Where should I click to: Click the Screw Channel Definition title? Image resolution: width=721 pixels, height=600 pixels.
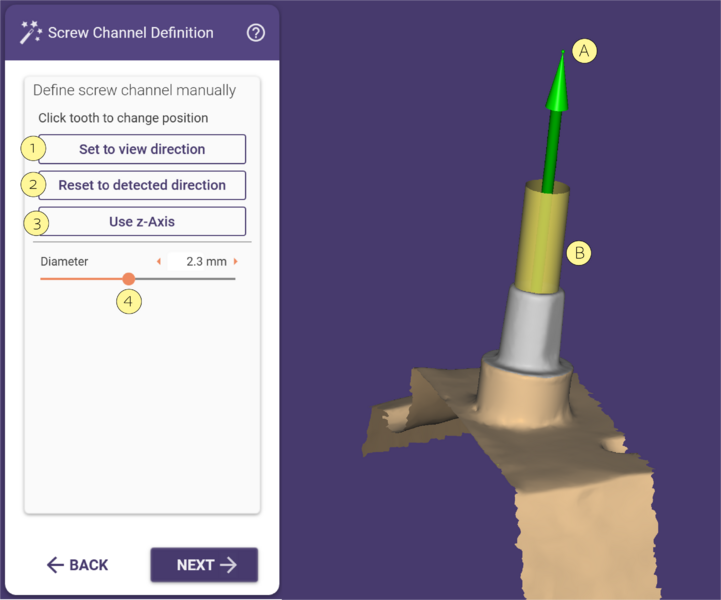(x=131, y=33)
